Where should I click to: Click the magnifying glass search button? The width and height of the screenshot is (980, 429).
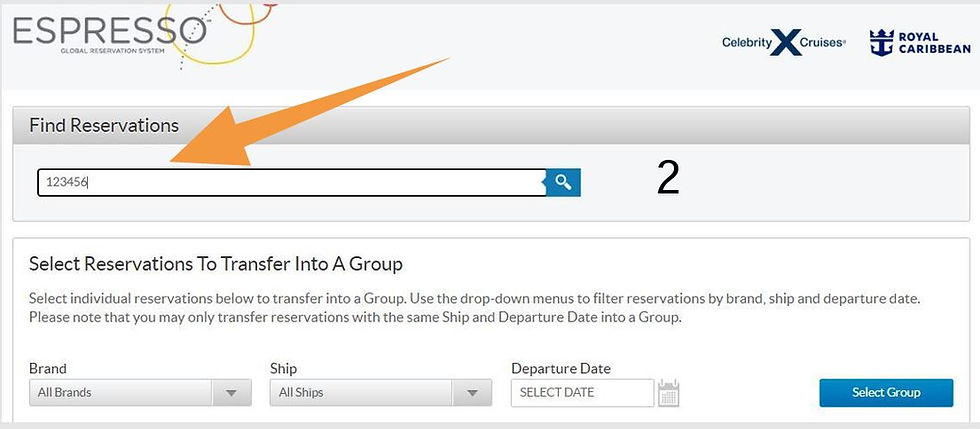564,182
